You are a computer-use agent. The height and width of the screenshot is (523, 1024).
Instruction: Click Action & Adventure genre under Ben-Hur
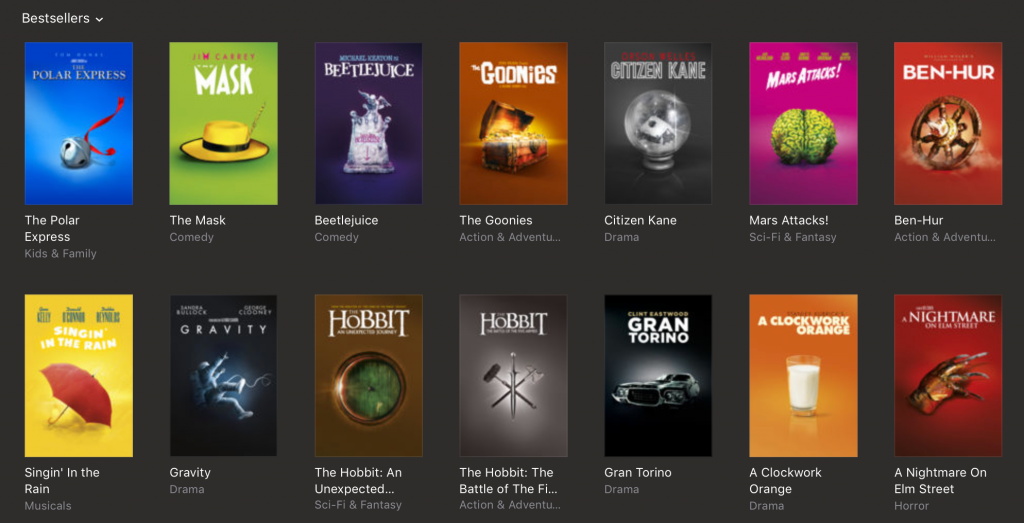945,237
